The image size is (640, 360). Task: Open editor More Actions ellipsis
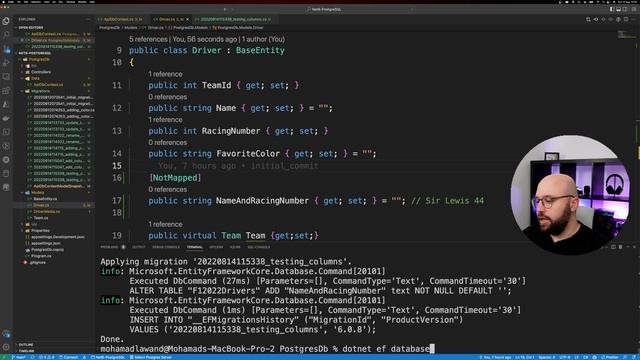(x=633, y=19)
